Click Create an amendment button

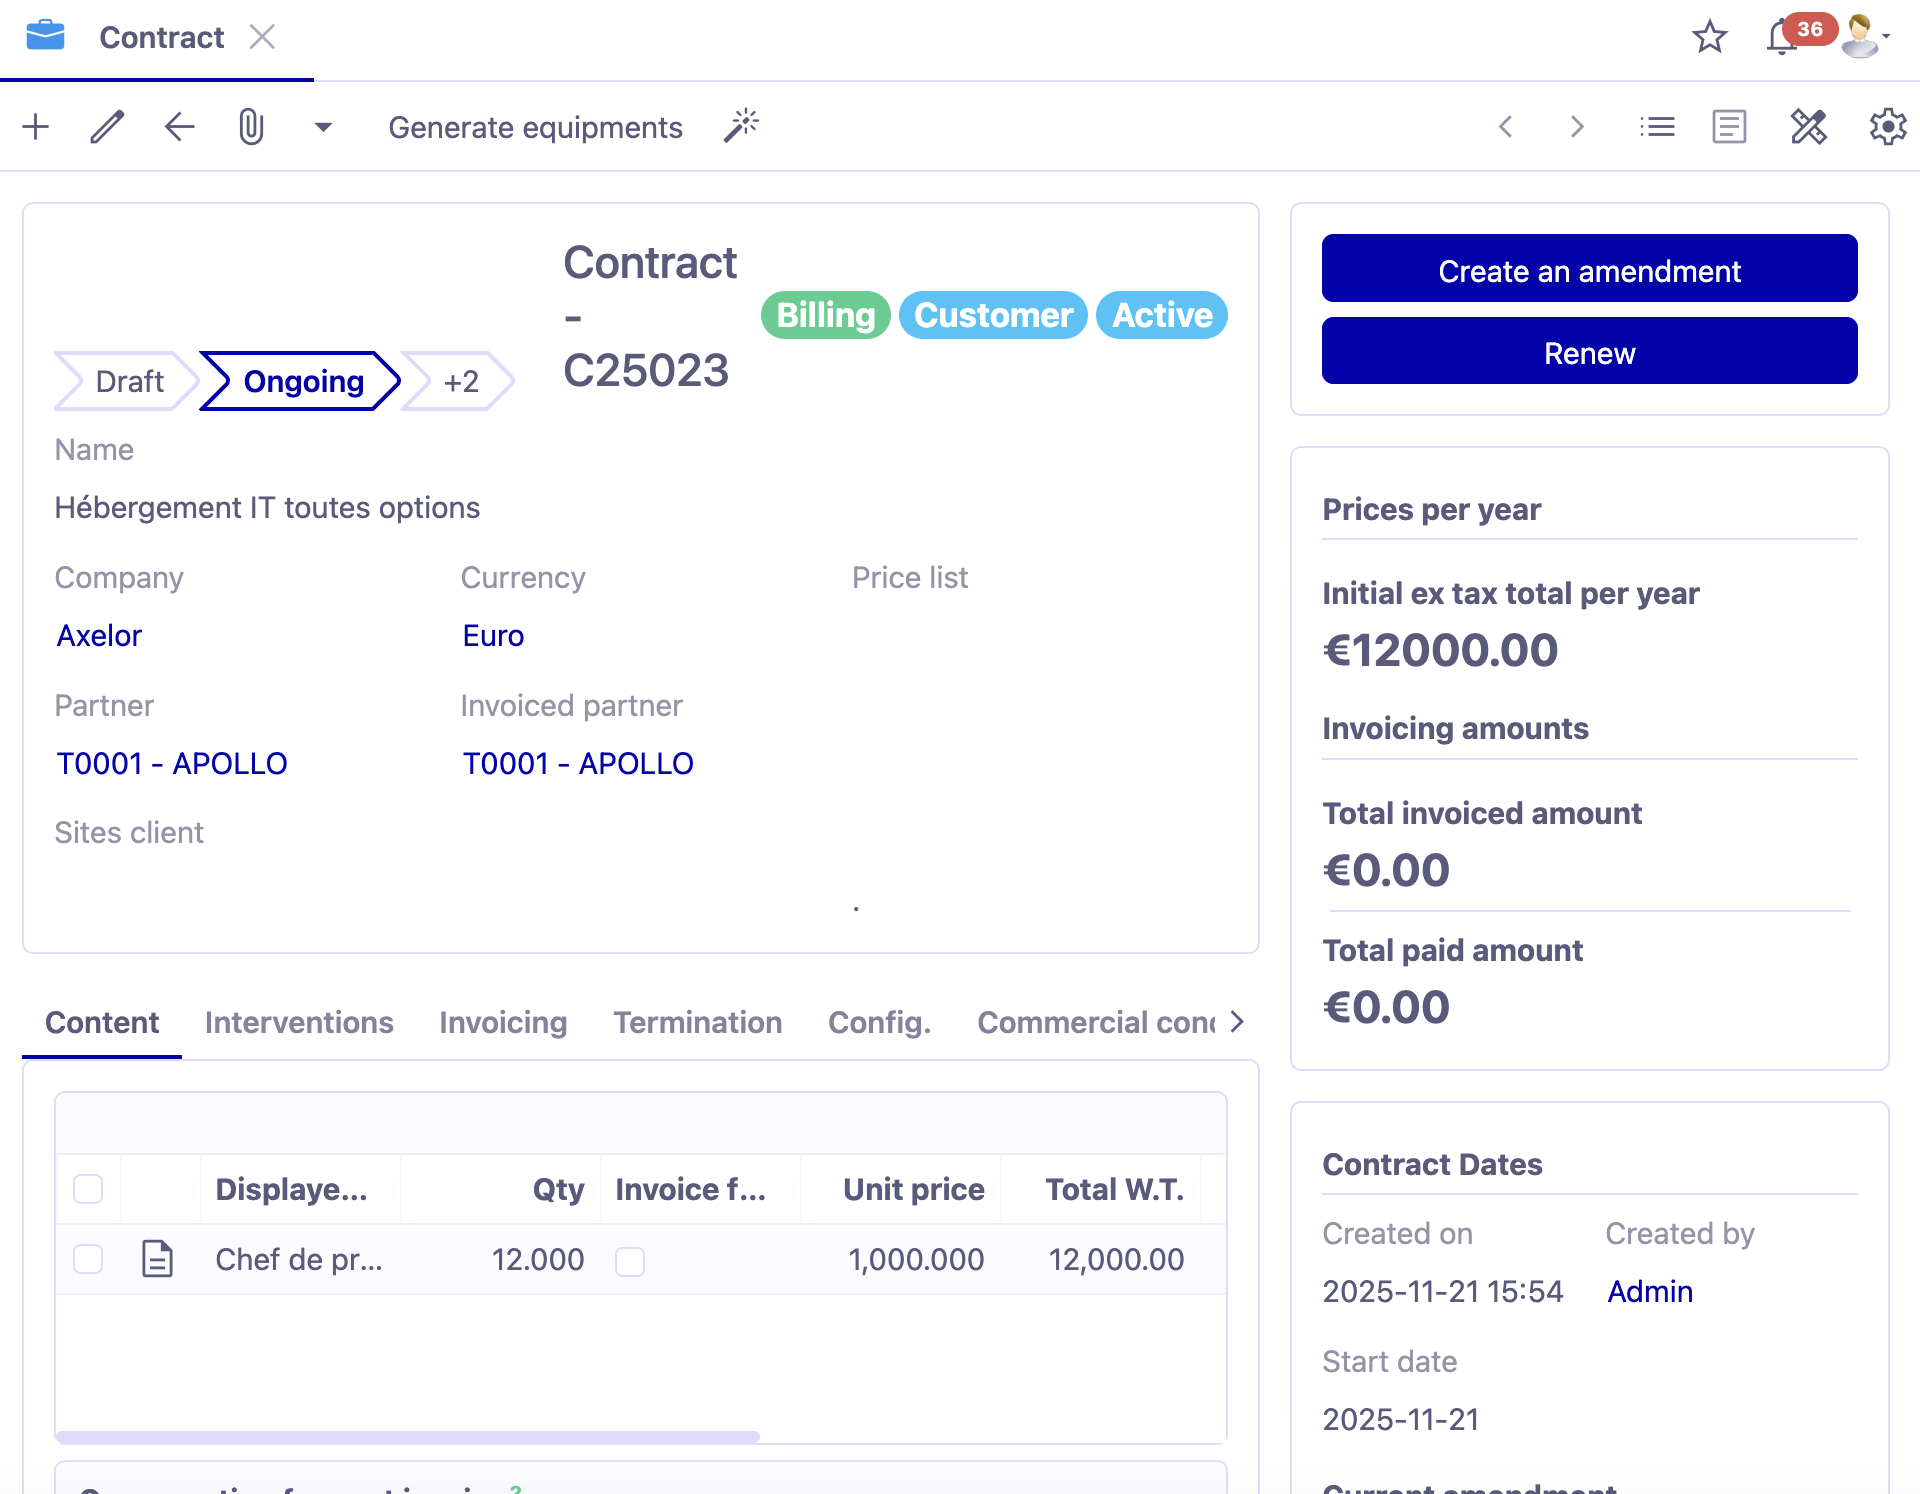tap(1589, 268)
